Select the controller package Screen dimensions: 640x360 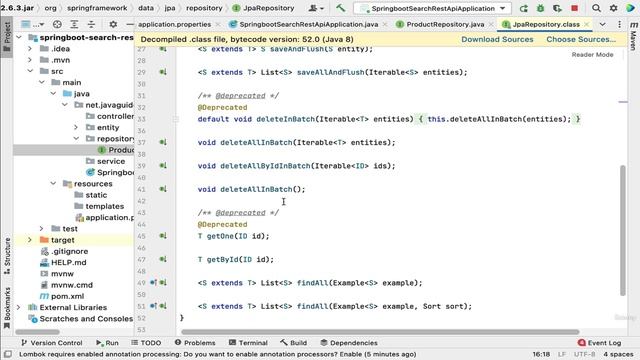pos(110,116)
